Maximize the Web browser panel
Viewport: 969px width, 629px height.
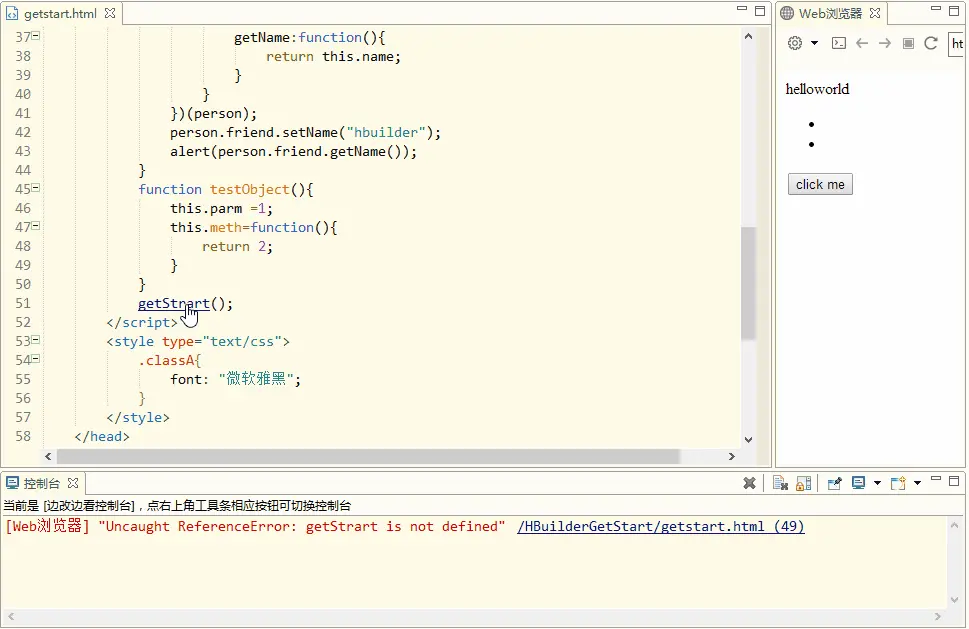pos(954,11)
